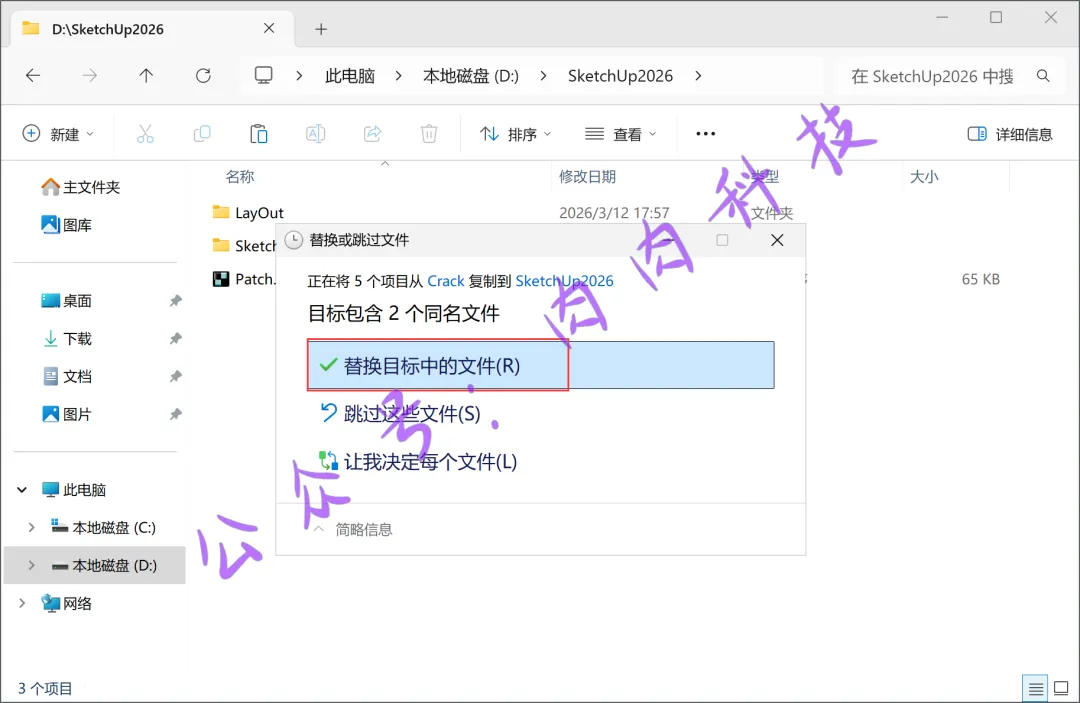Click the Back navigation arrow
The height and width of the screenshot is (703, 1080).
[x=32, y=76]
